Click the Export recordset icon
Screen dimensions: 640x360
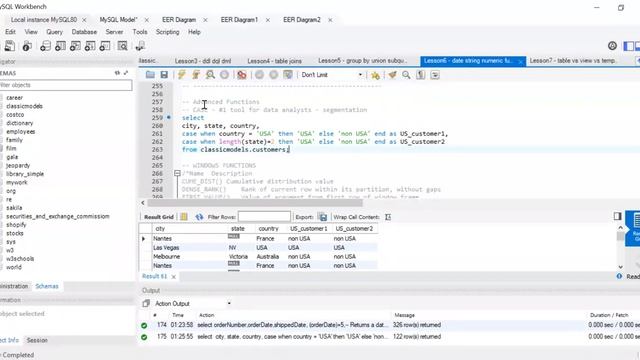click(323, 217)
